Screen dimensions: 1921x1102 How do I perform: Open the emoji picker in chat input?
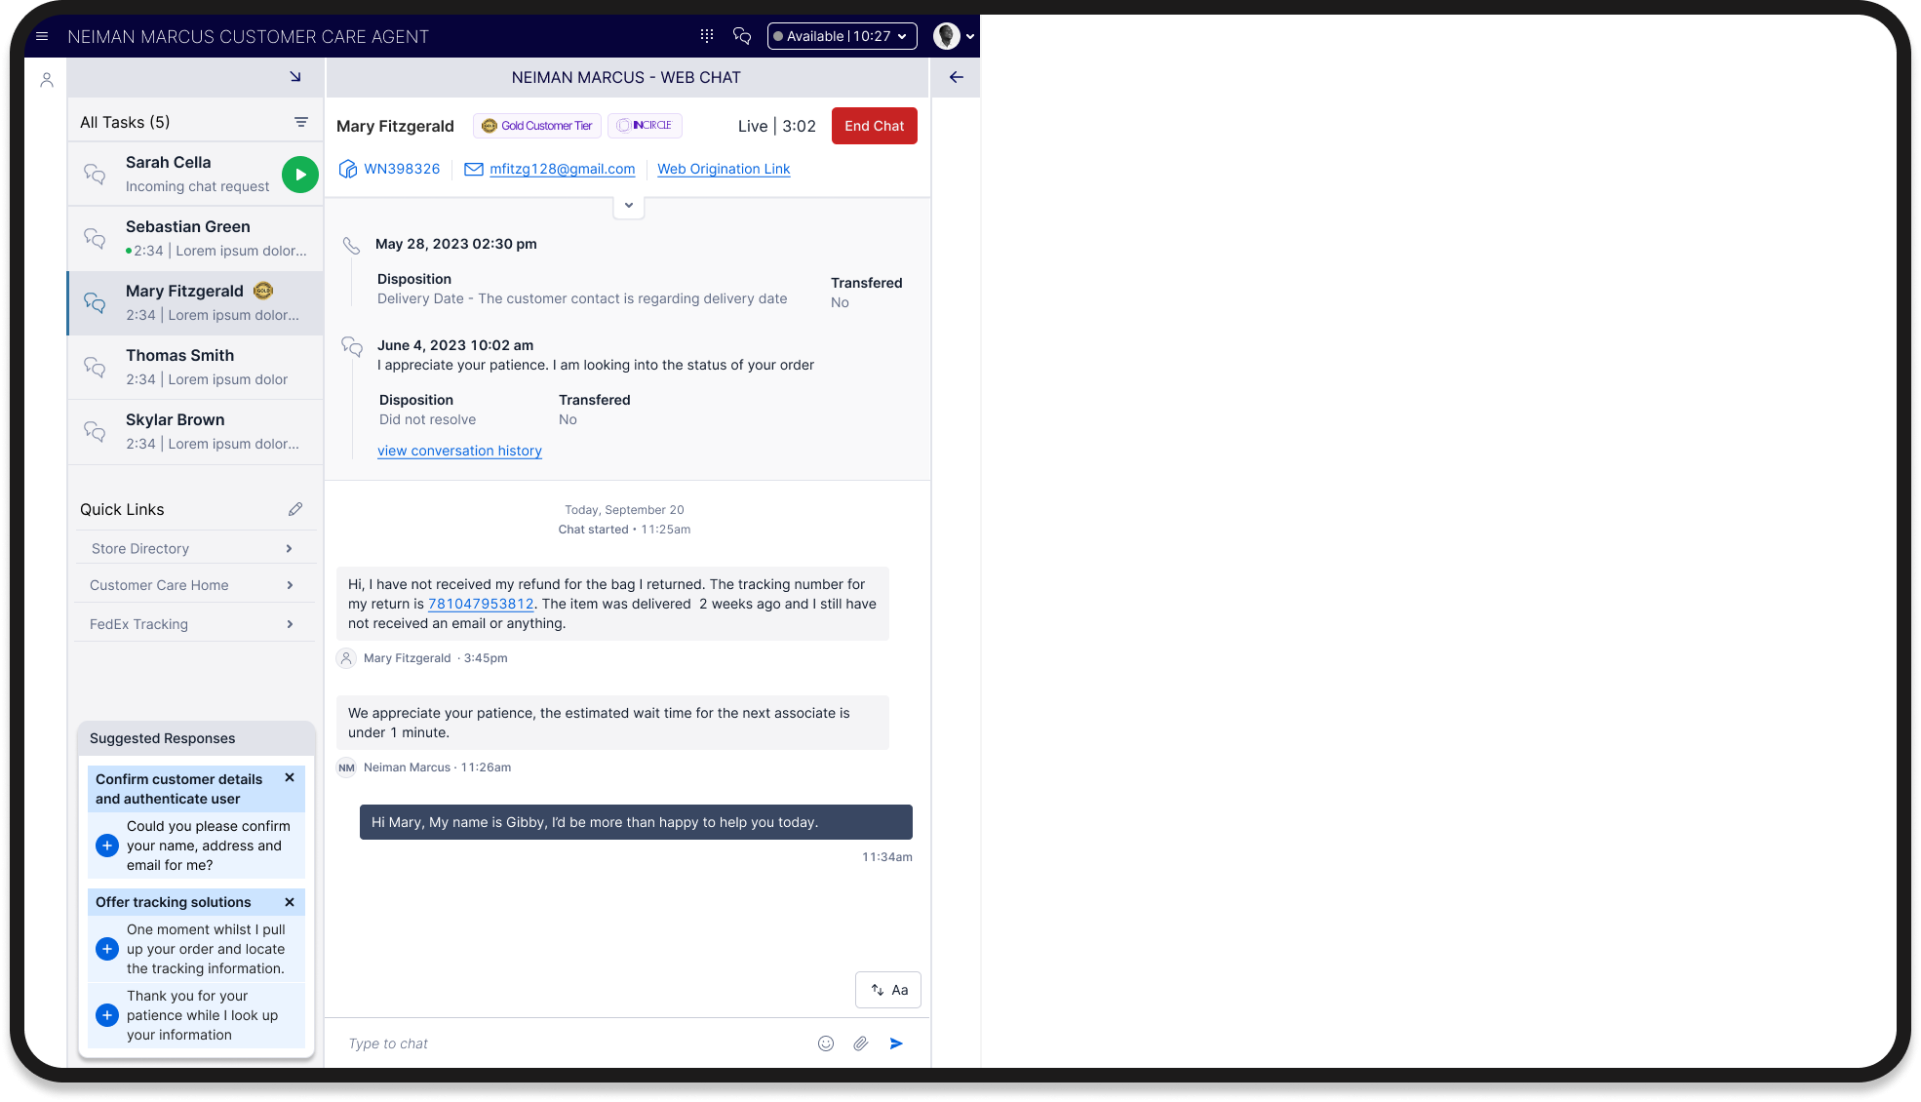click(x=826, y=1043)
